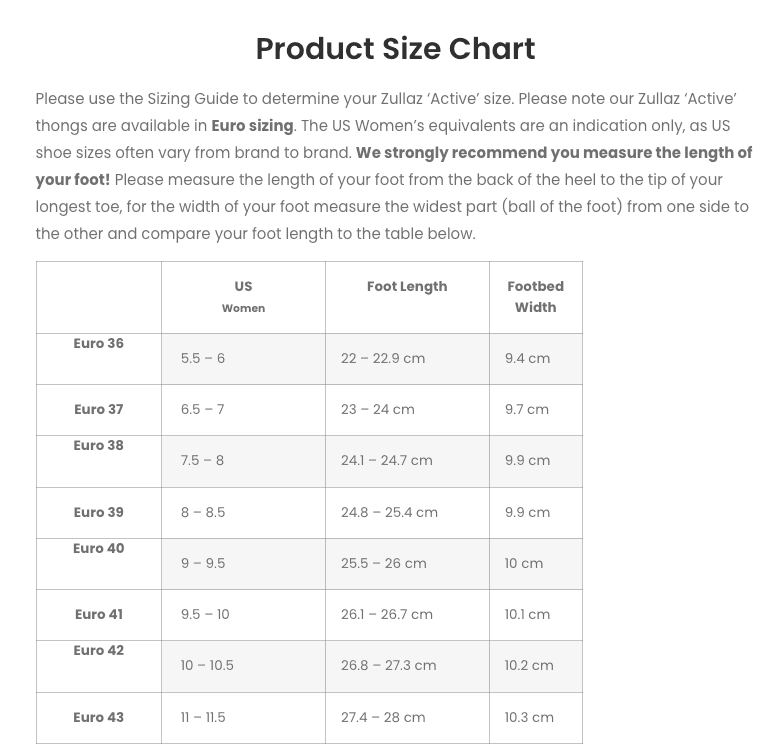Click the bold 'Euro sizing' text
This screenshot has height=752, width=757.
tap(252, 126)
